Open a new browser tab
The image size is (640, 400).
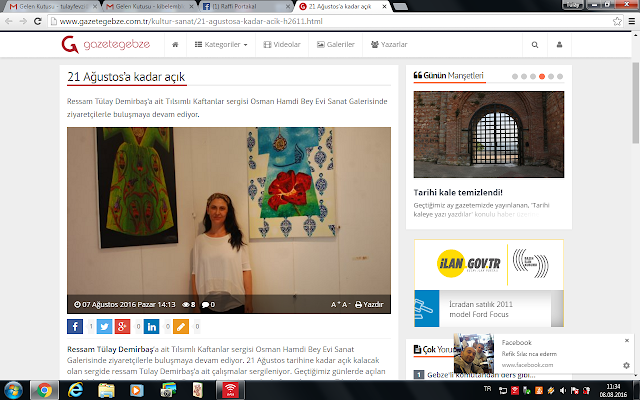[x=400, y=7]
